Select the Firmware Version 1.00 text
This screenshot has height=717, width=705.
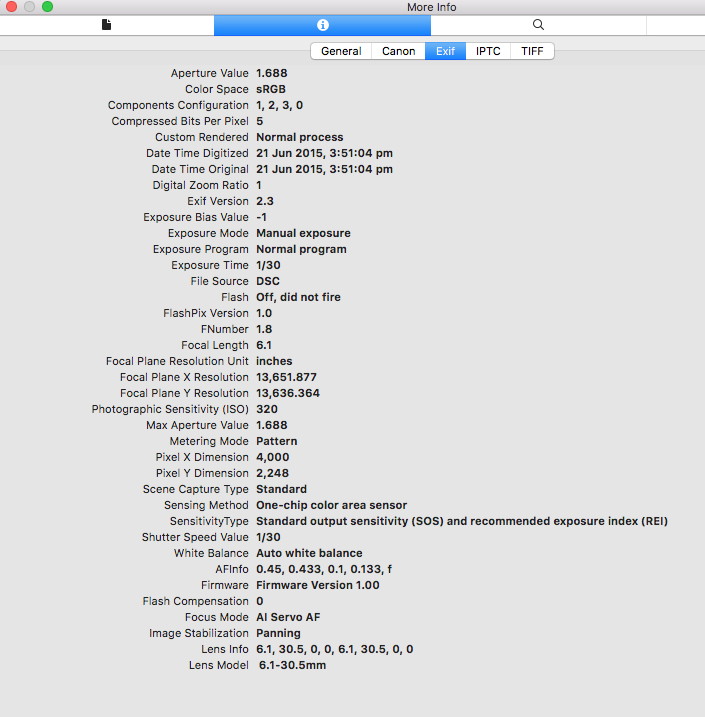pyautogui.click(x=317, y=585)
